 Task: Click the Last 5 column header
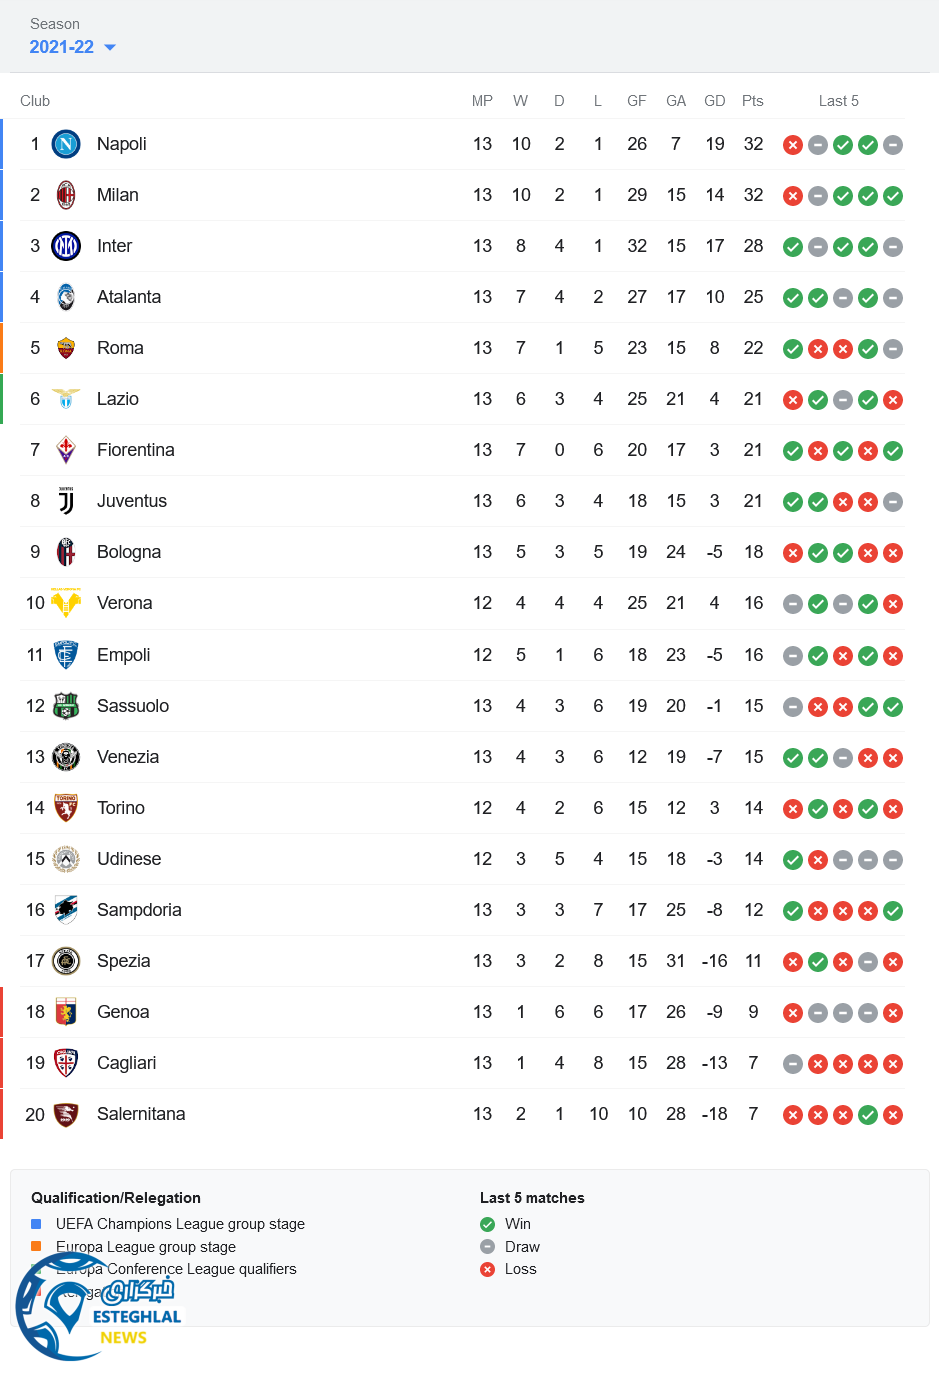point(838,101)
